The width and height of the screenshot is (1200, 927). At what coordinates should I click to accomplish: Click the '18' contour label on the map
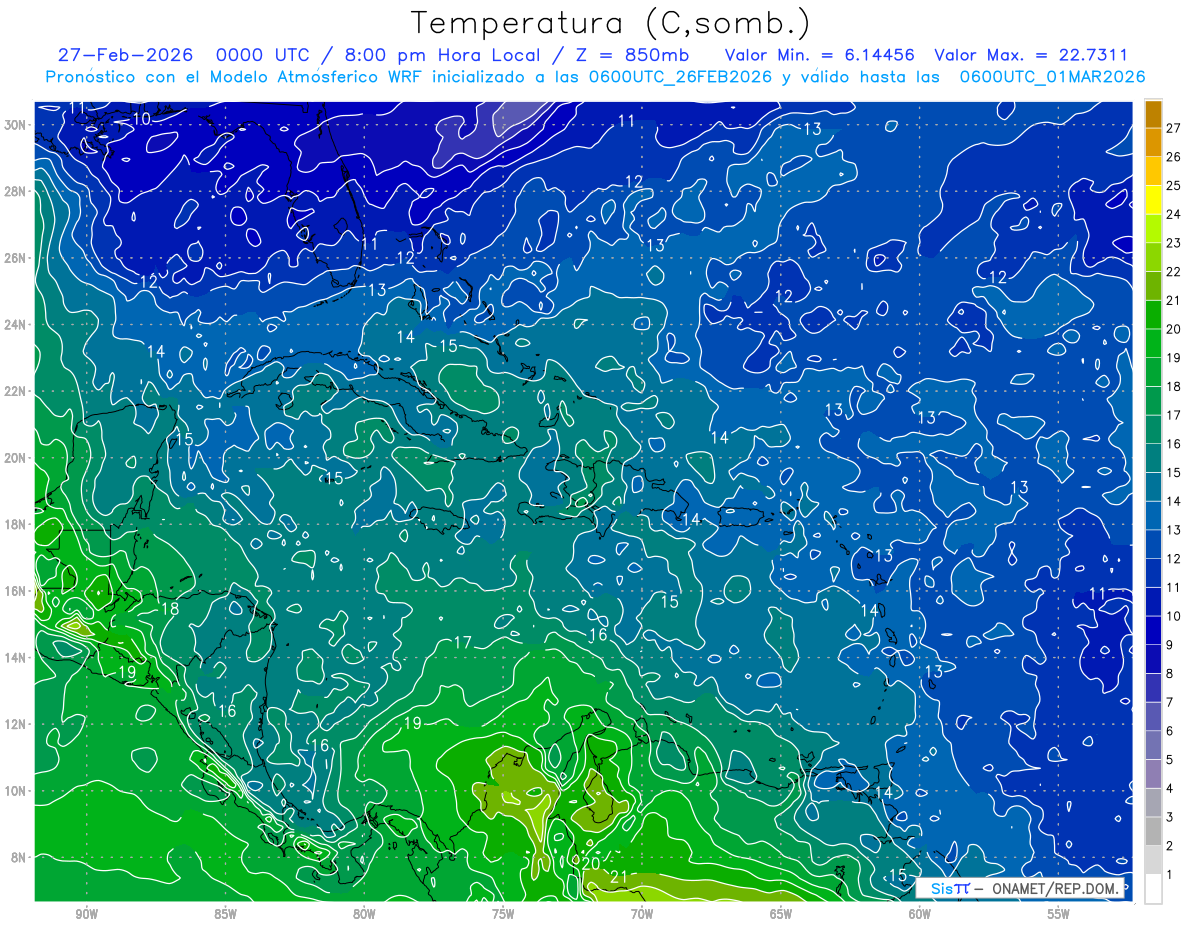(170, 608)
